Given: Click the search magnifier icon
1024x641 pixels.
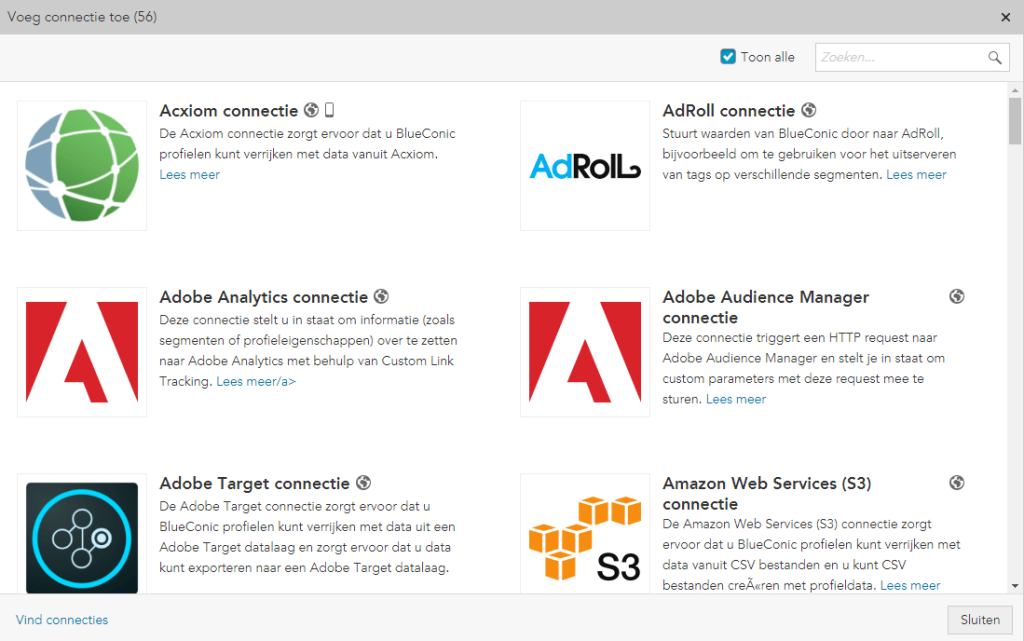Looking at the screenshot, I should coord(995,58).
